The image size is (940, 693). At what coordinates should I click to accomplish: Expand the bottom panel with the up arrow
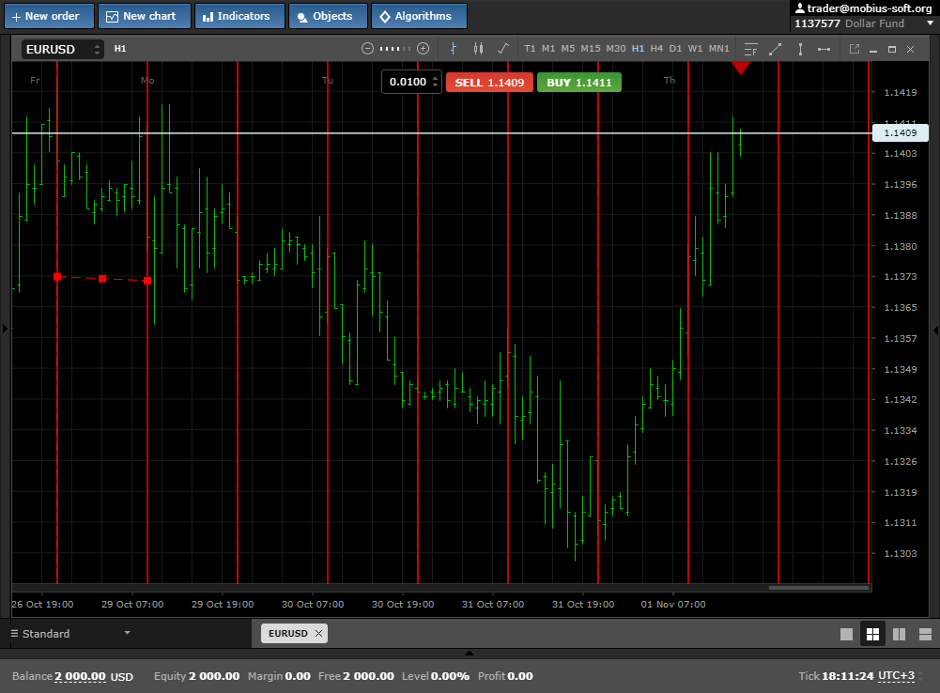[x=469, y=653]
